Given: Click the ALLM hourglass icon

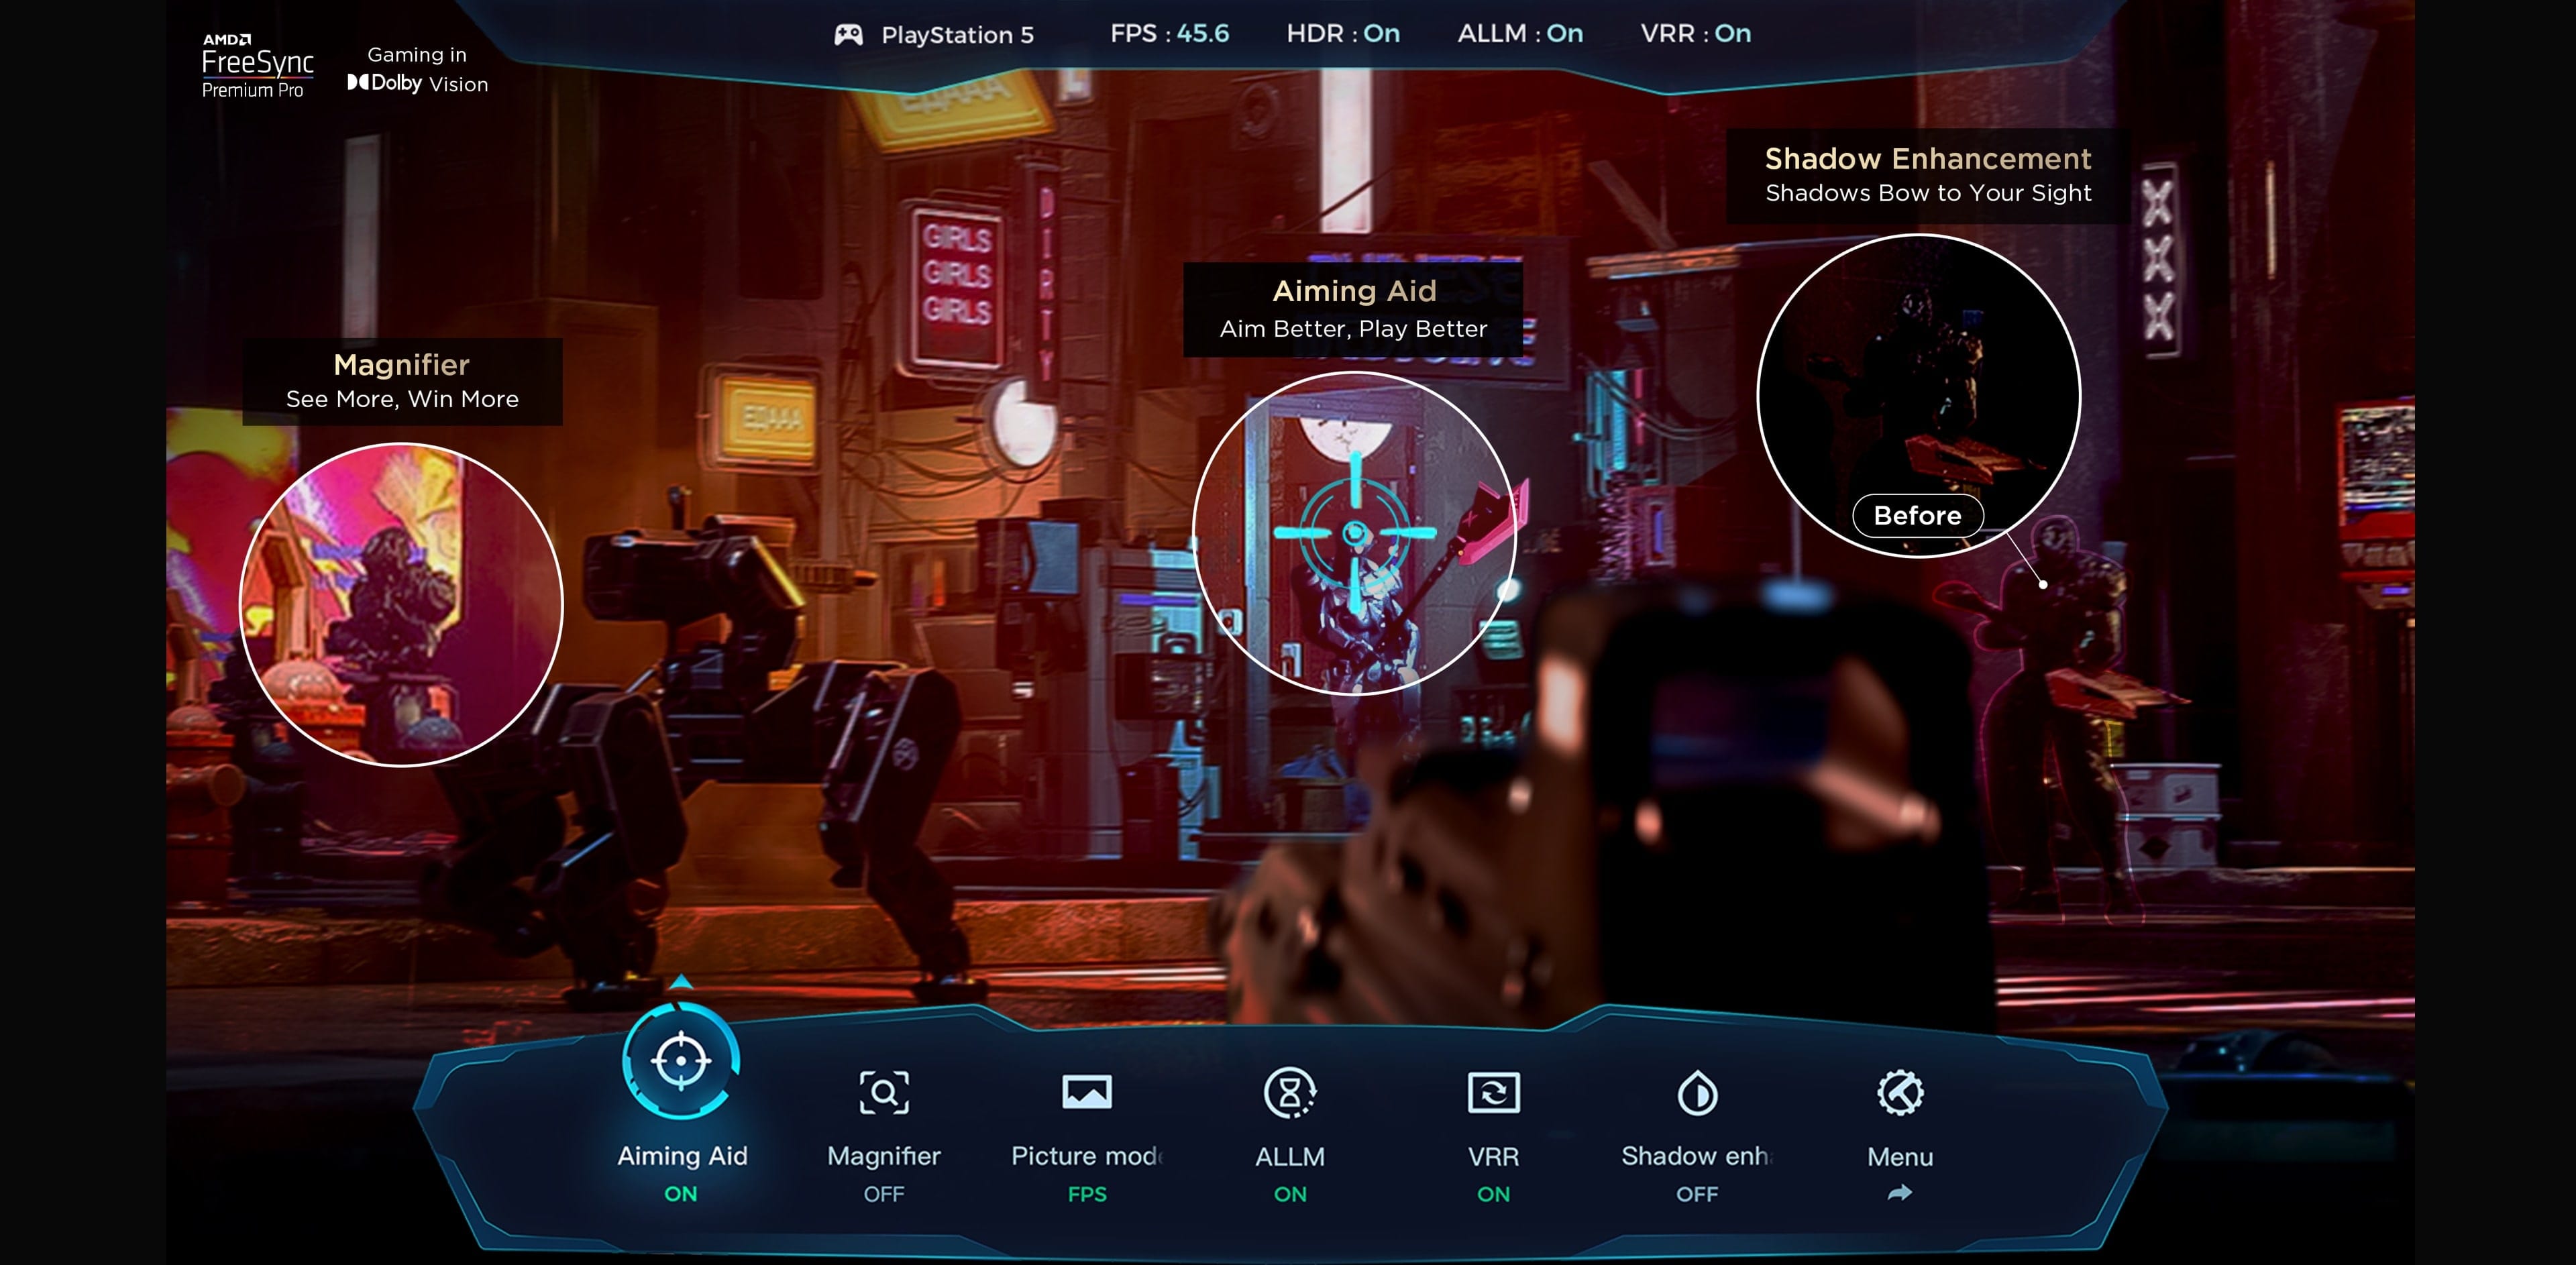Looking at the screenshot, I should tap(1291, 1092).
